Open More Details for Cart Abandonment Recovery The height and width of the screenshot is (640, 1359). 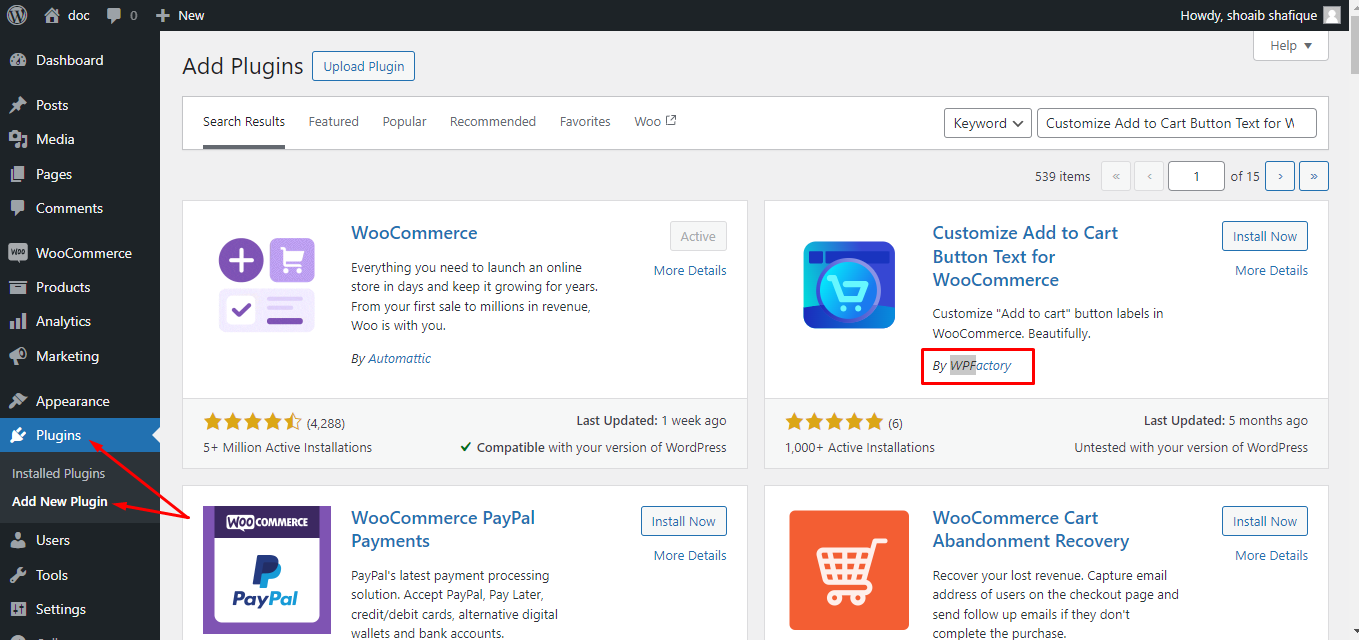(x=1271, y=555)
